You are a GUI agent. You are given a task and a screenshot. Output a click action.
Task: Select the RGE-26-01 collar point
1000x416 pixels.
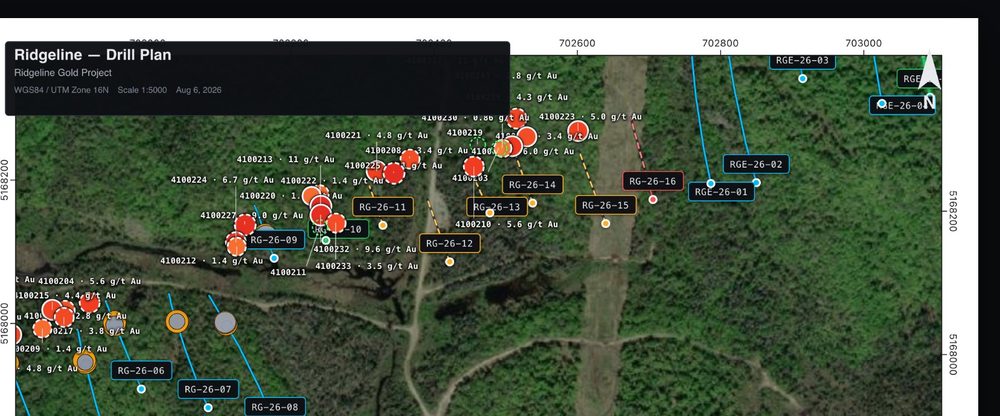point(710,183)
